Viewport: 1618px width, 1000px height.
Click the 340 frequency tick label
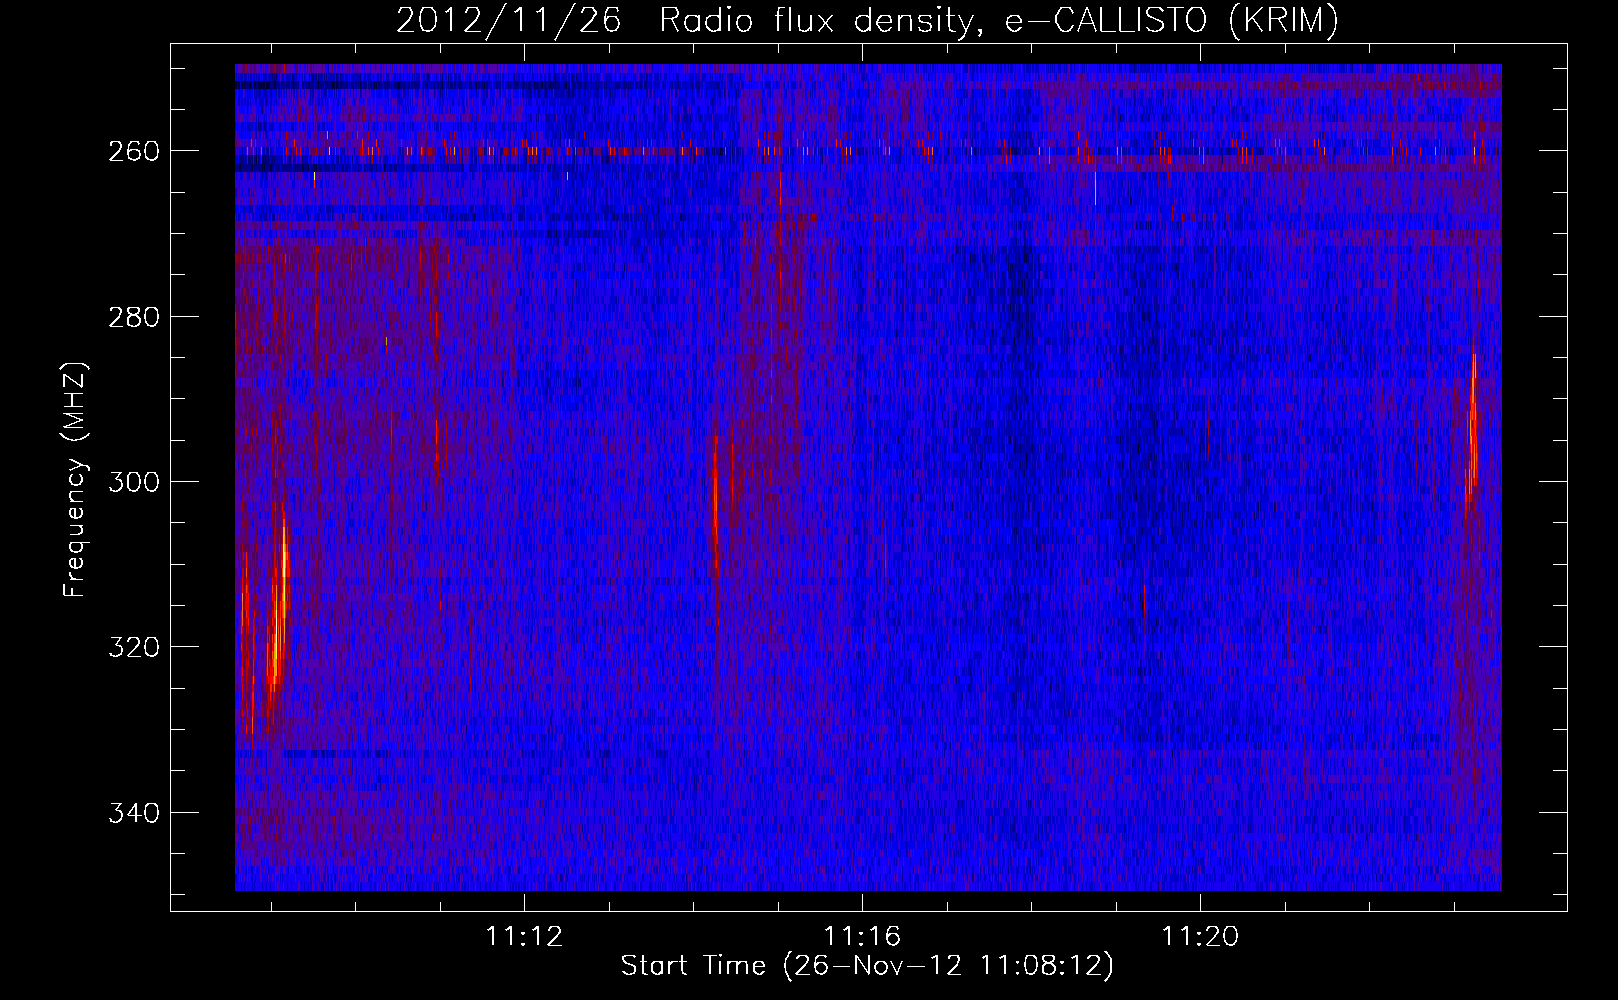(134, 813)
